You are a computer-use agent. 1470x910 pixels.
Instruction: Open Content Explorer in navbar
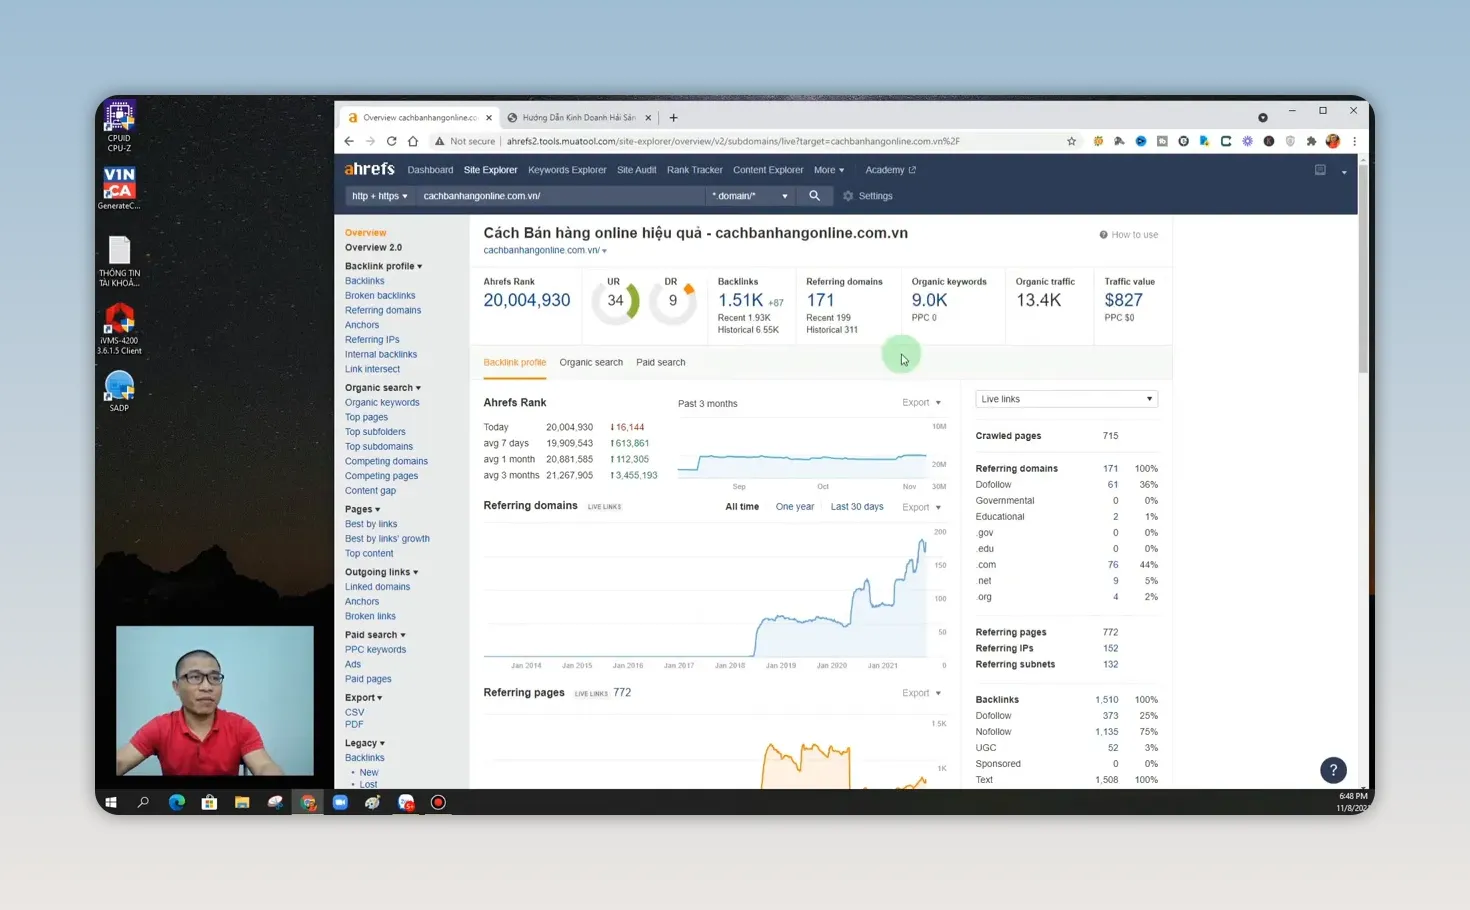coord(768,170)
